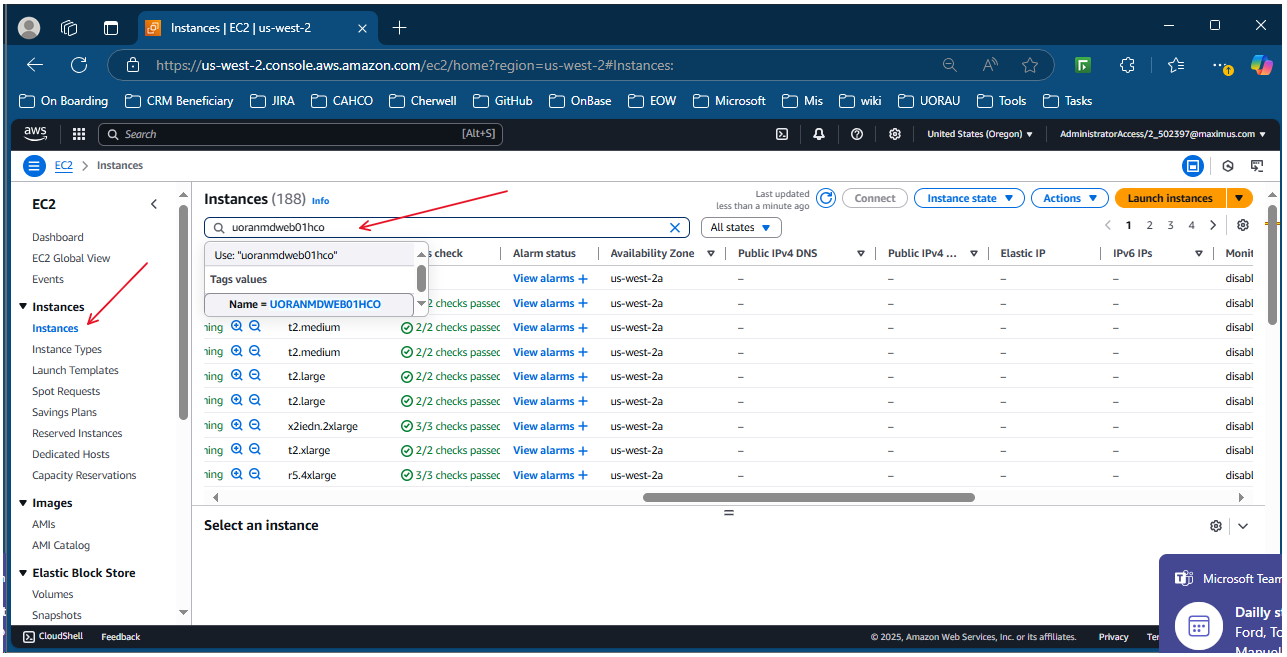Open the AWS support help icon
Image resolution: width=1287 pixels, height=657 pixels.
857,134
